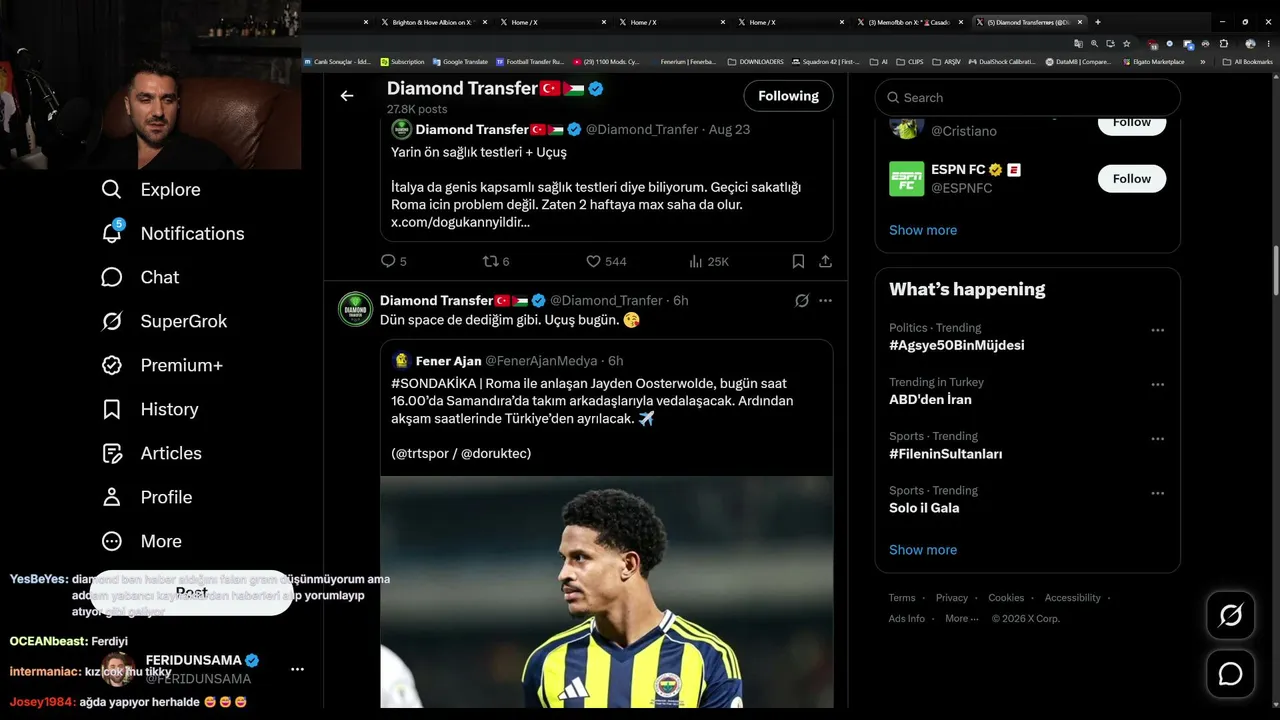Screen dimensions: 1280x720
Task: Open options for #Agsye50BinMüjdesi trend
Action: pyautogui.click(x=1157, y=330)
